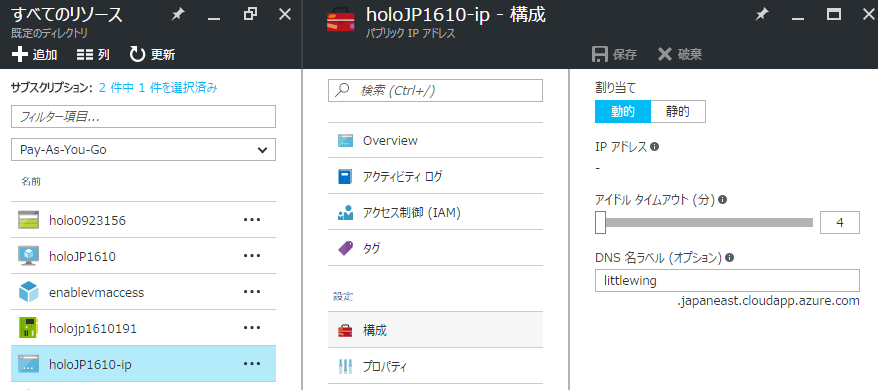Select Static (静的) assignment
The width and height of the screenshot is (878, 390).
[678, 112]
